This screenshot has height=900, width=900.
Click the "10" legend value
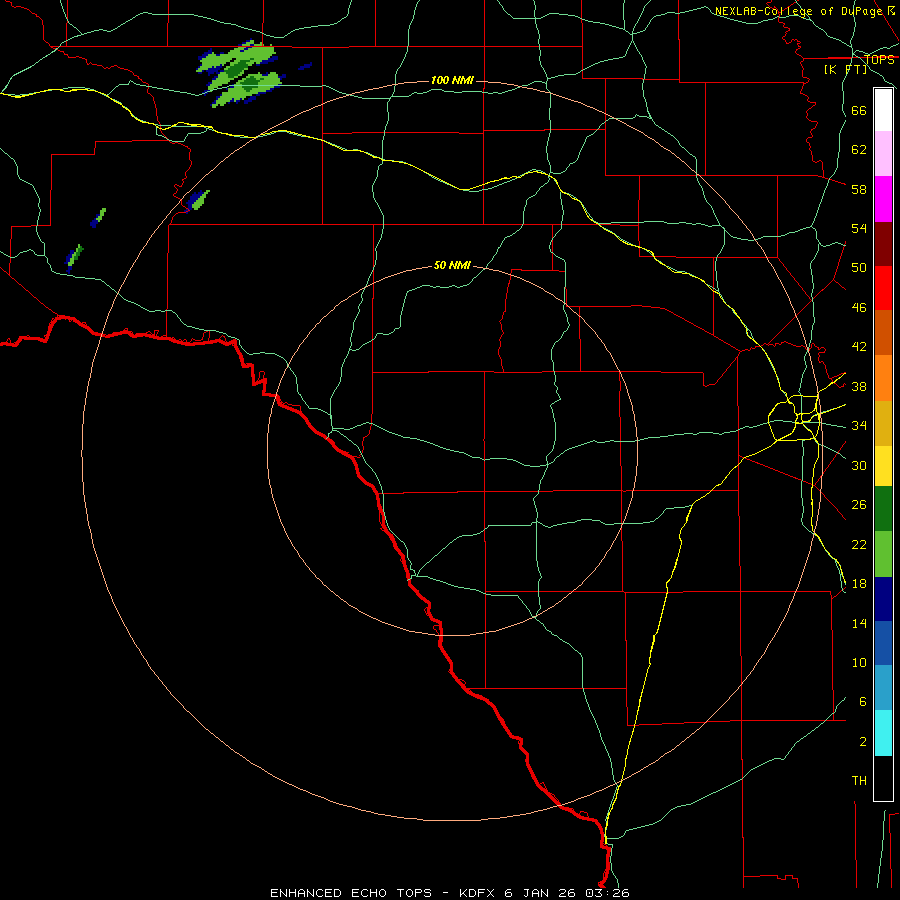point(859,663)
